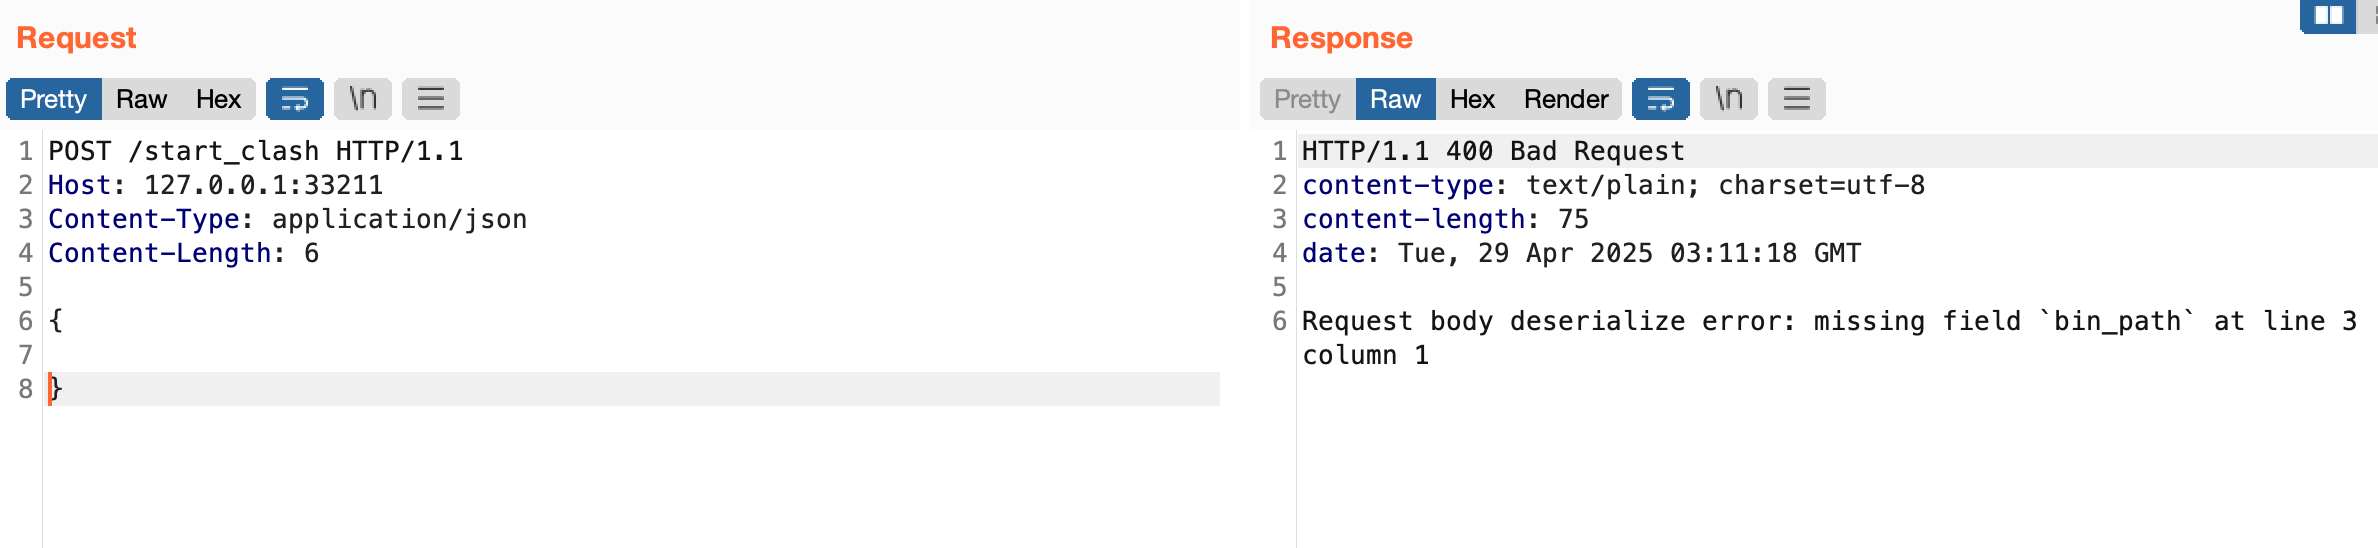
Task: Switch Response view to Hex
Action: point(1472,99)
